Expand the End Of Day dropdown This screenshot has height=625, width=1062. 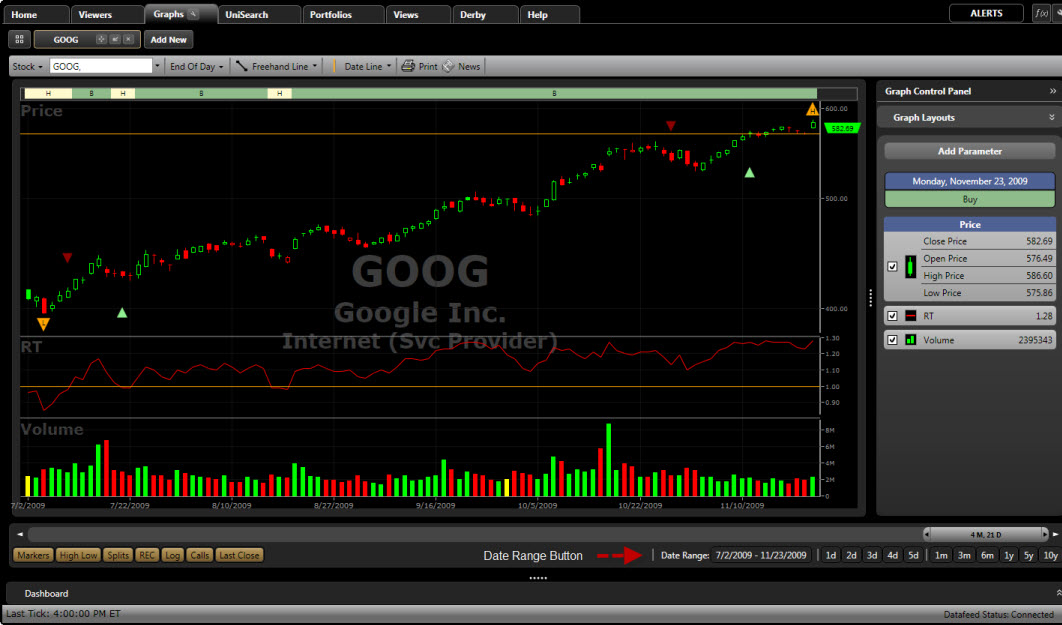tap(196, 67)
